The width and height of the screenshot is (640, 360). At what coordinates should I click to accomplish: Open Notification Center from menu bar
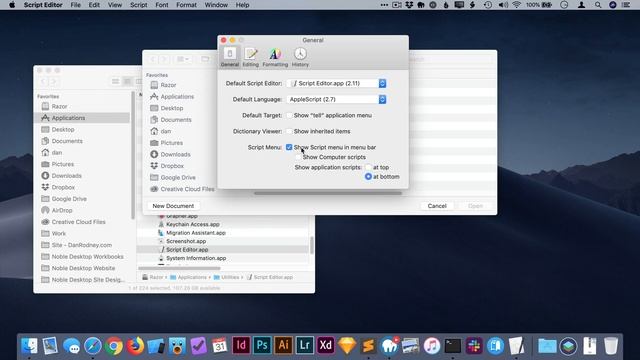[626, 5]
